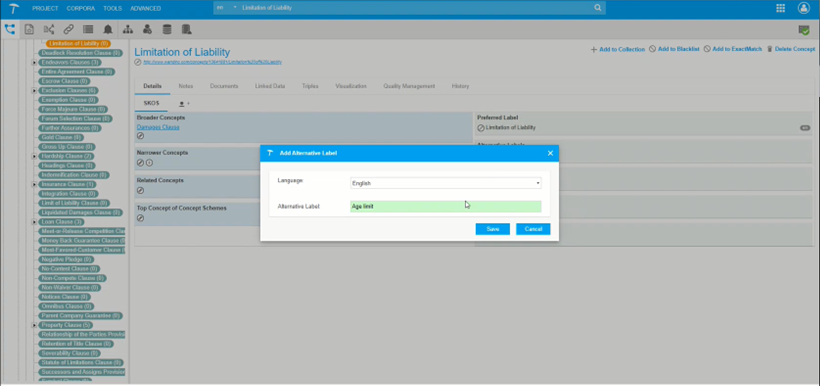The width and height of the screenshot is (820, 386).
Task: Click Cancel in Add Alternative Label dialog
Action: pos(533,229)
